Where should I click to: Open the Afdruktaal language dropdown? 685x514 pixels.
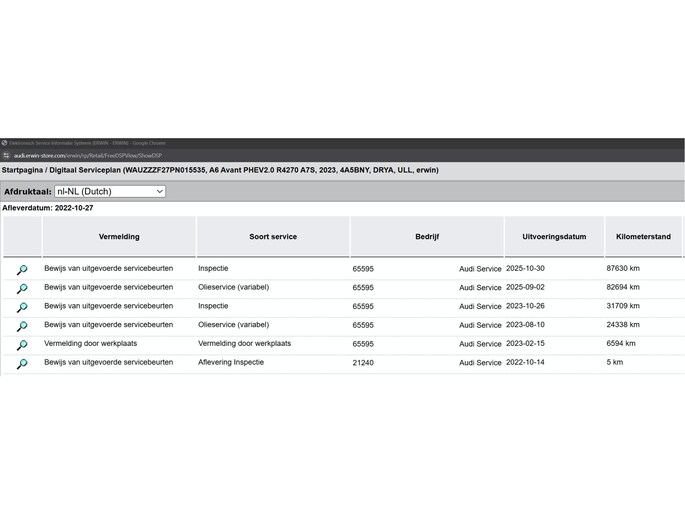(110, 191)
